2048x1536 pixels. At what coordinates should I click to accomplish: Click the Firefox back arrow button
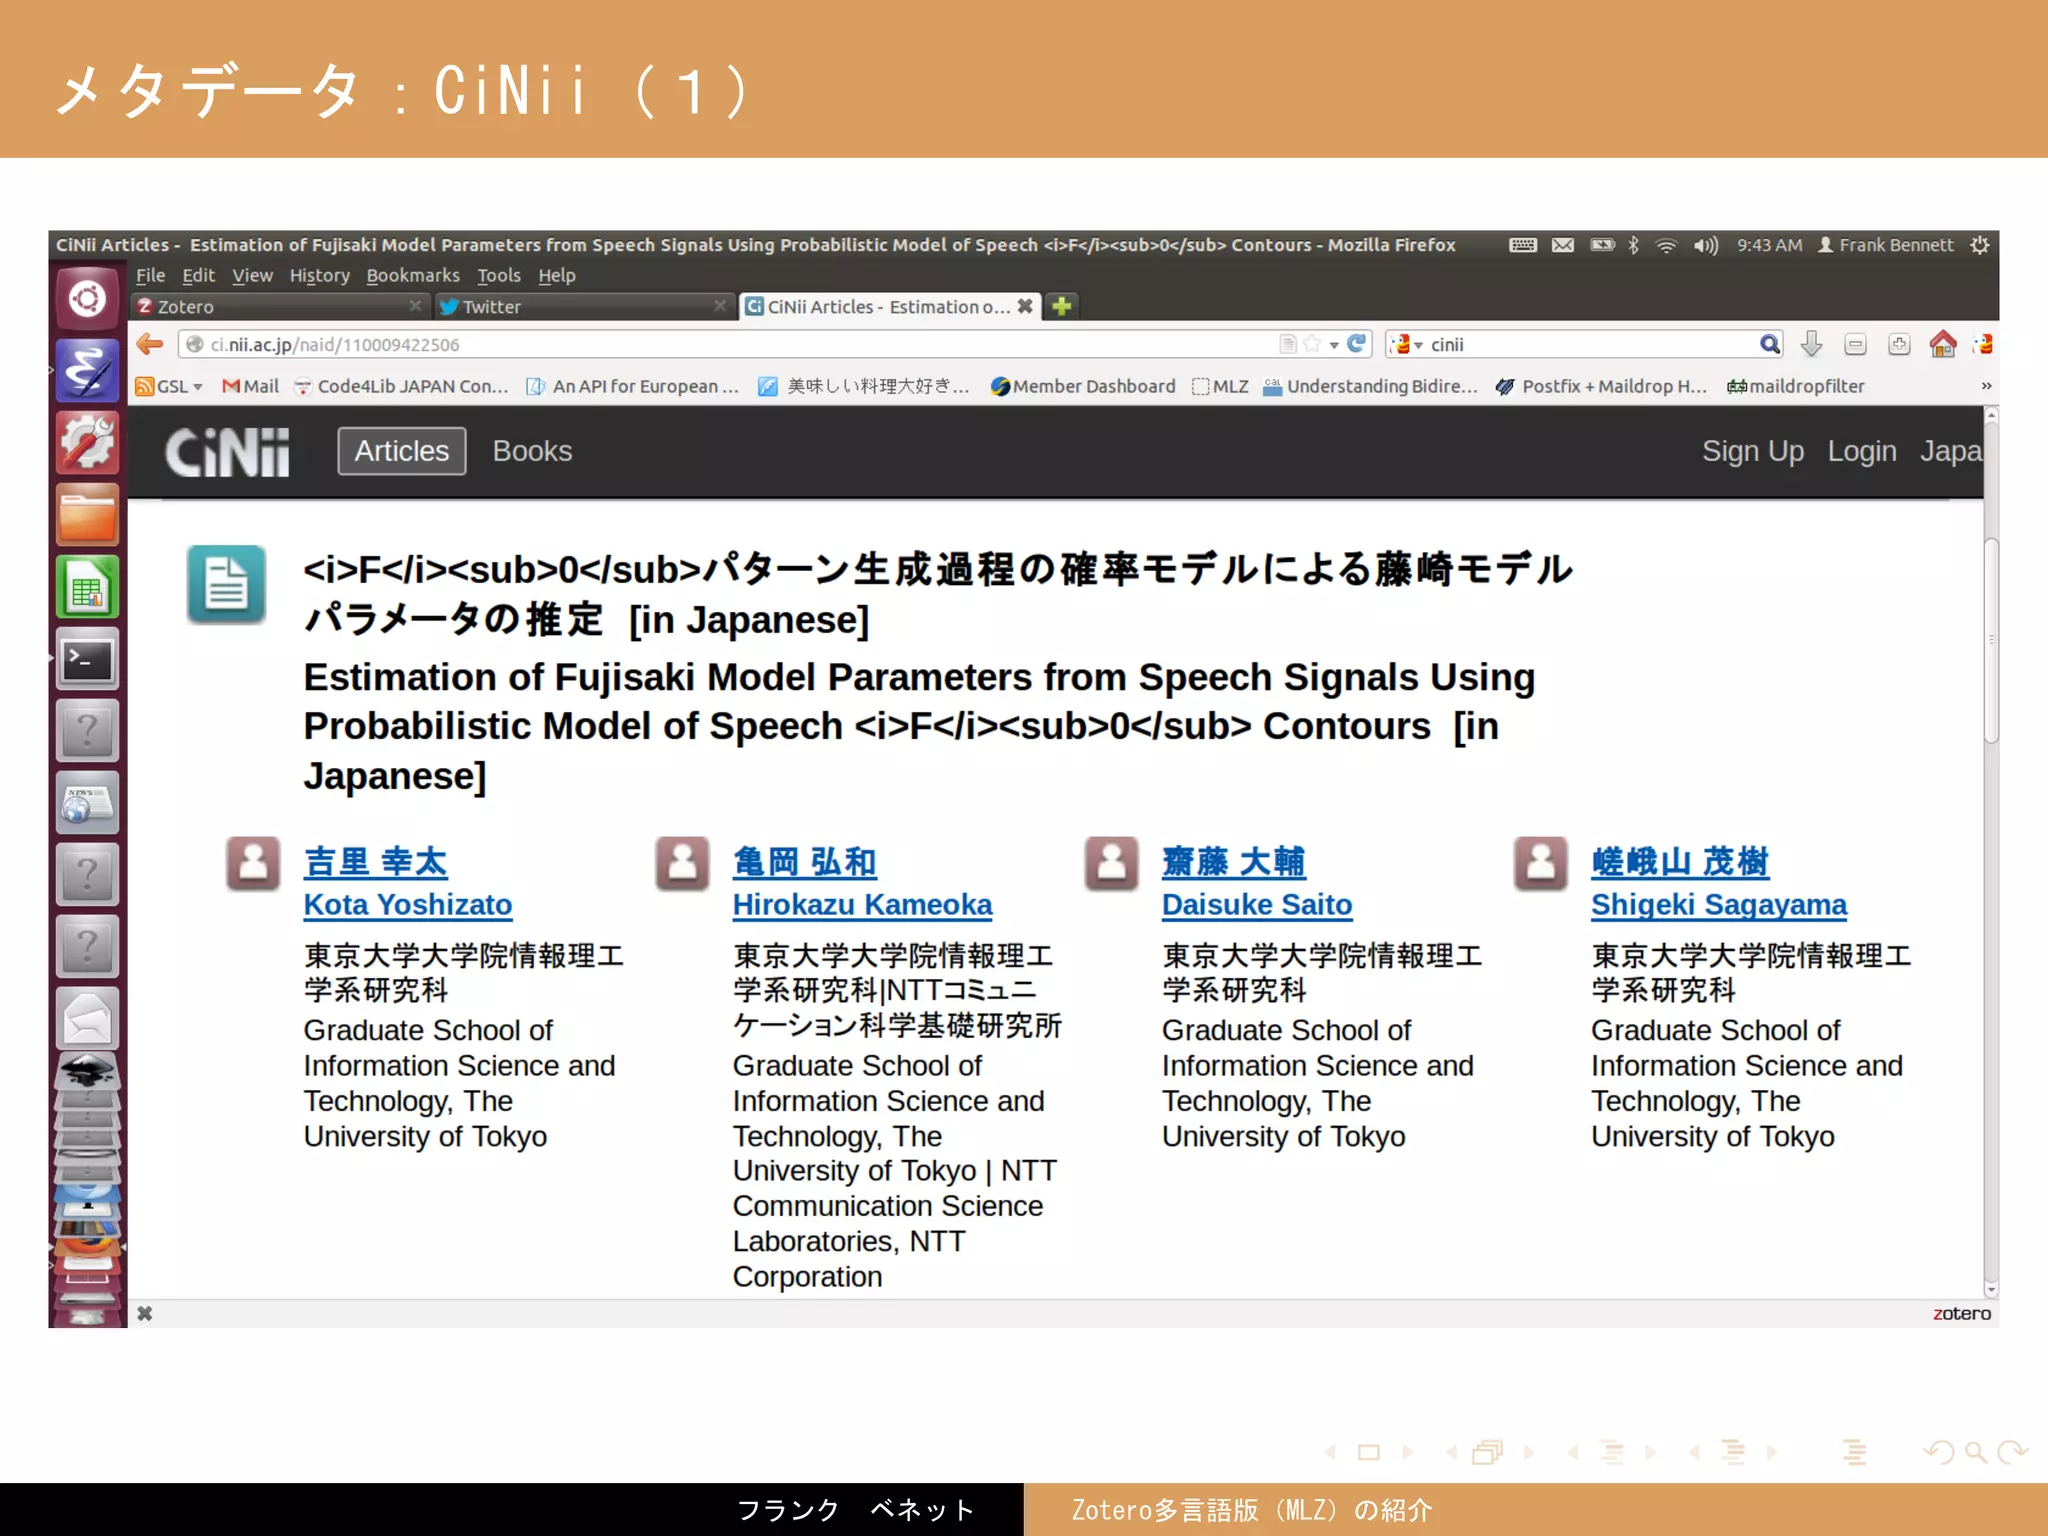[x=150, y=344]
